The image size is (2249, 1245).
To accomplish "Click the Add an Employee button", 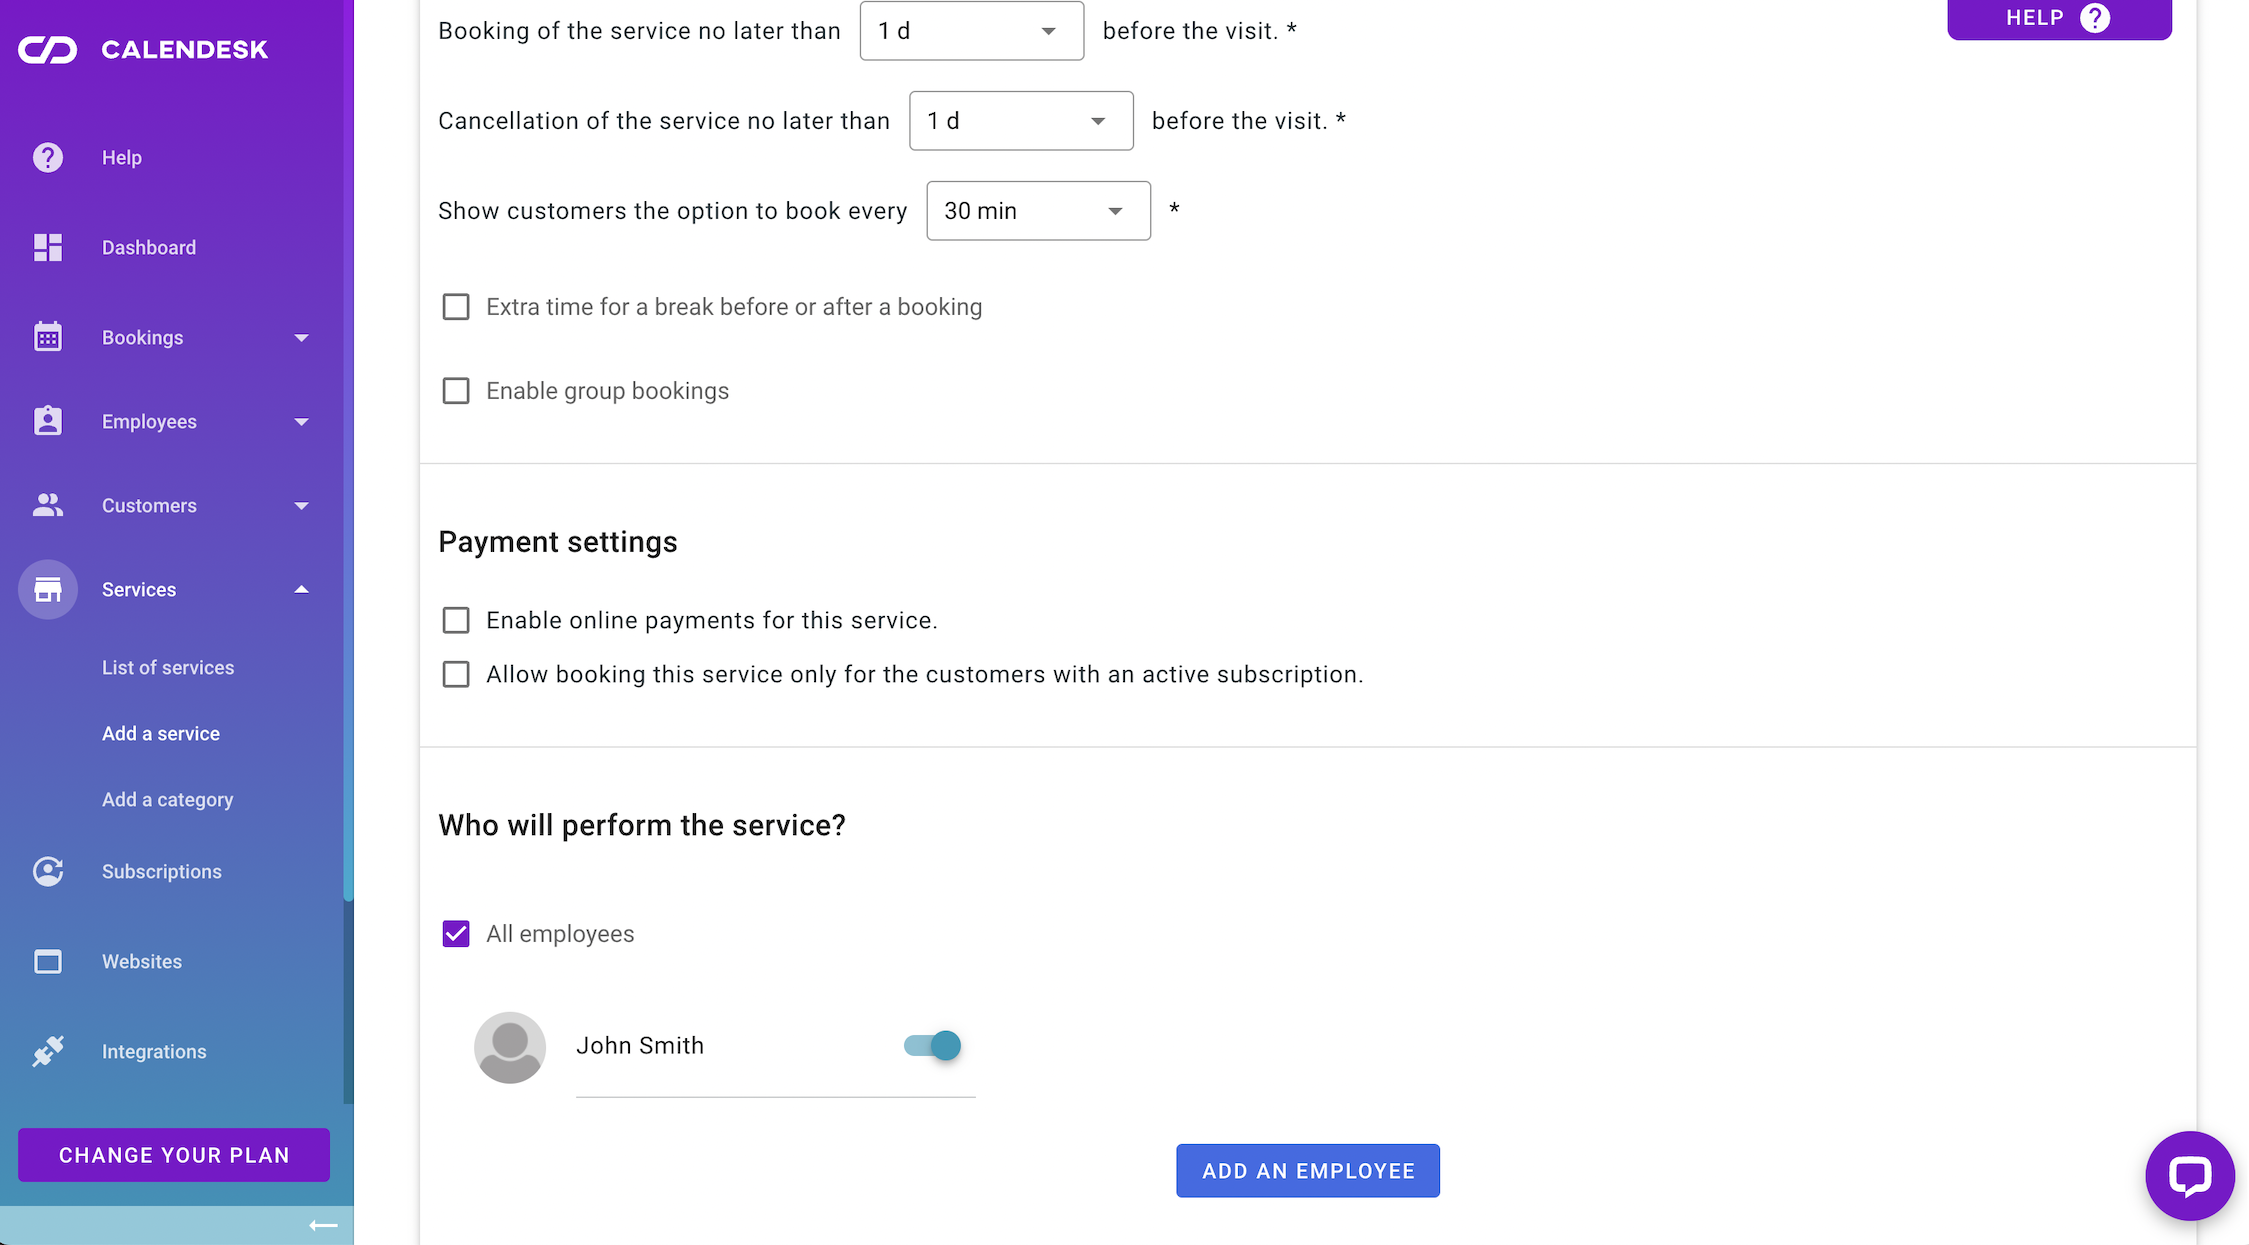I will [1307, 1171].
